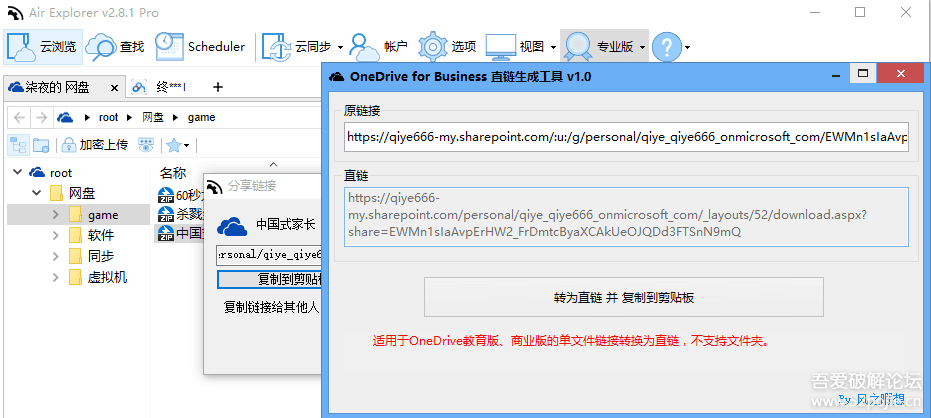
Task: Switch to the 终*** tab
Action: click(x=159, y=87)
